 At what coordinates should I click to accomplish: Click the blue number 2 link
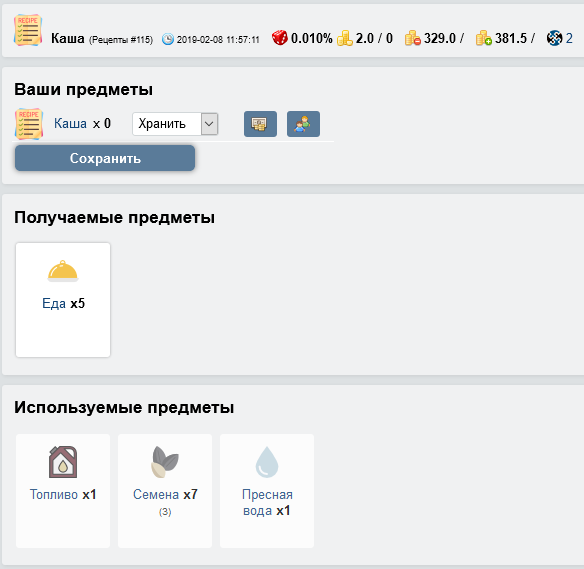pos(569,38)
